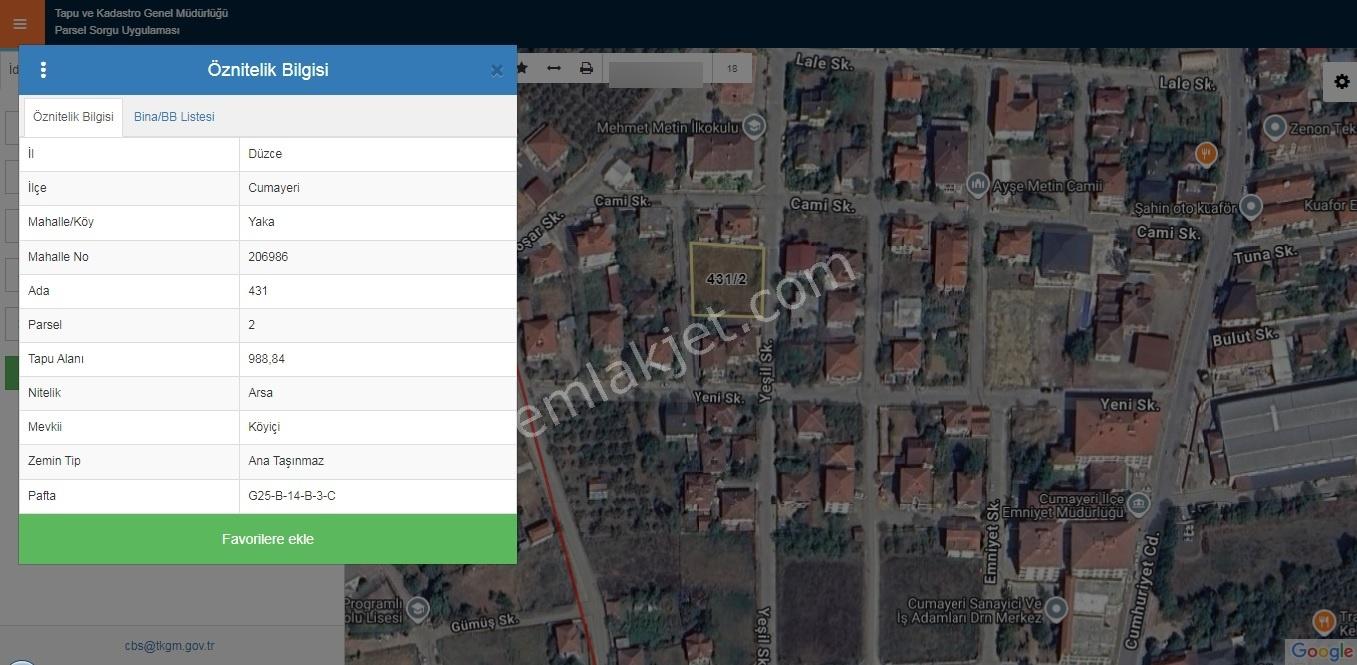The height and width of the screenshot is (665, 1357).
Task: Click the Parsel row label
Action: pos(45,325)
